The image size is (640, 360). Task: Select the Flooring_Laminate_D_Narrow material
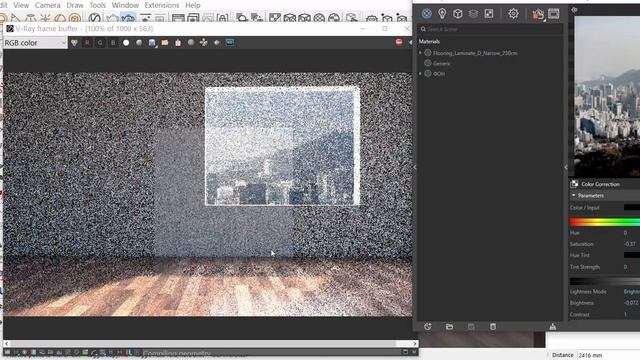(475, 53)
